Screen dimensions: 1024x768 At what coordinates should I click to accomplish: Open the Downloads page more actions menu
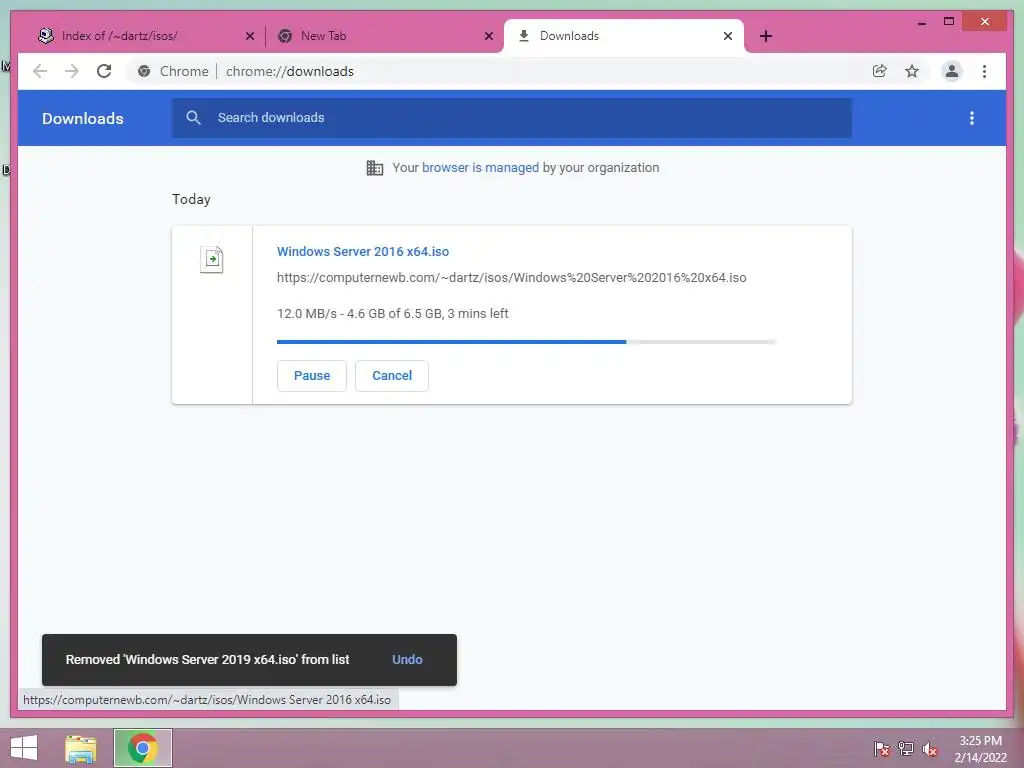coord(972,118)
